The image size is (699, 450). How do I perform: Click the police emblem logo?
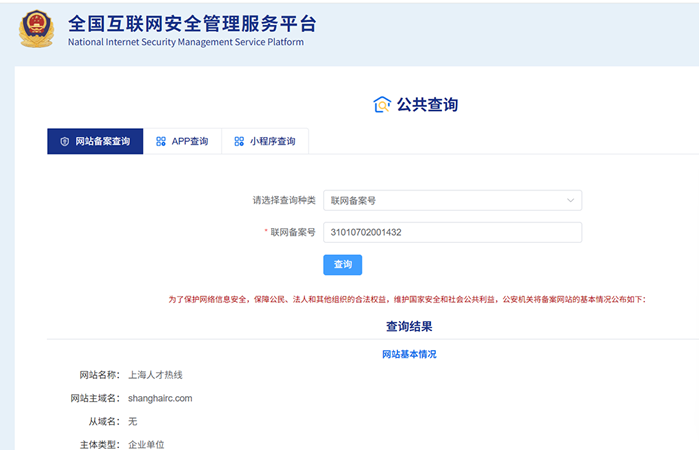point(37,29)
